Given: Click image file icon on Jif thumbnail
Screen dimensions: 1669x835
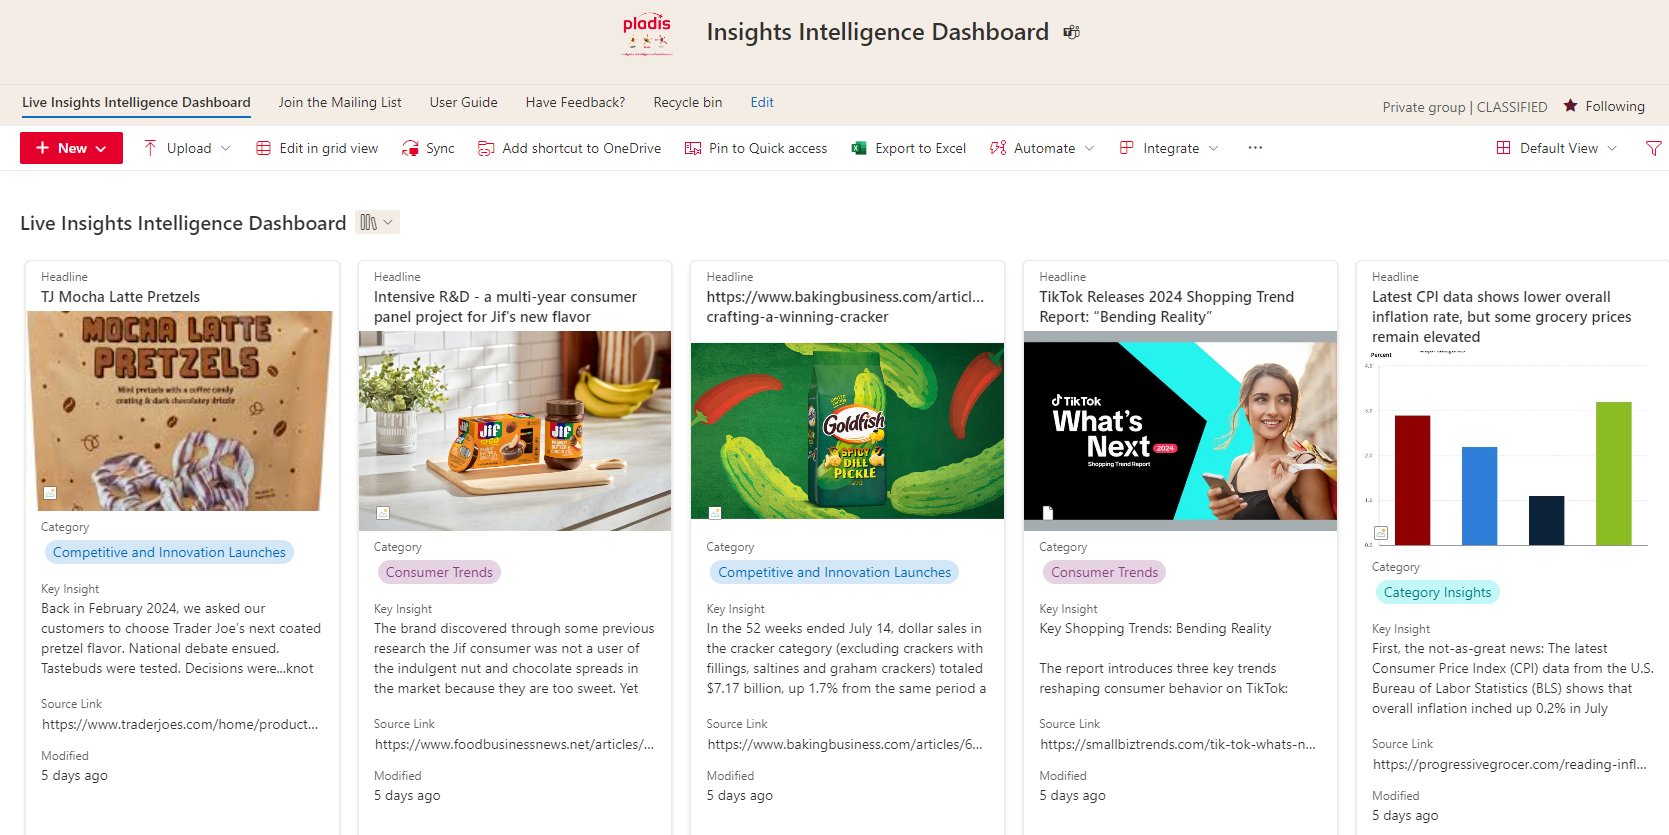Looking at the screenshot, I should 382,513.
